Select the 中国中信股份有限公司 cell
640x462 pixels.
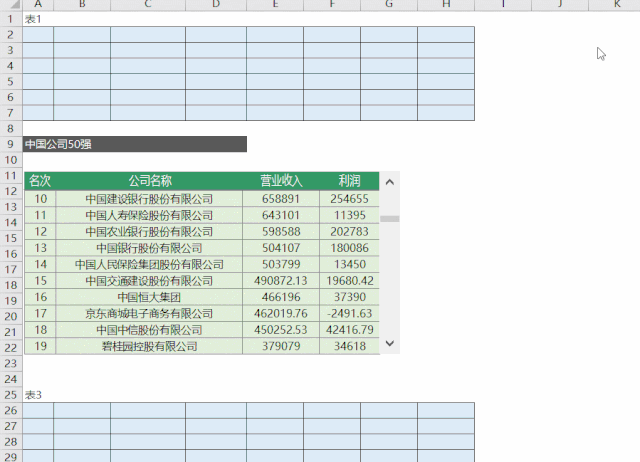point(149,329)
